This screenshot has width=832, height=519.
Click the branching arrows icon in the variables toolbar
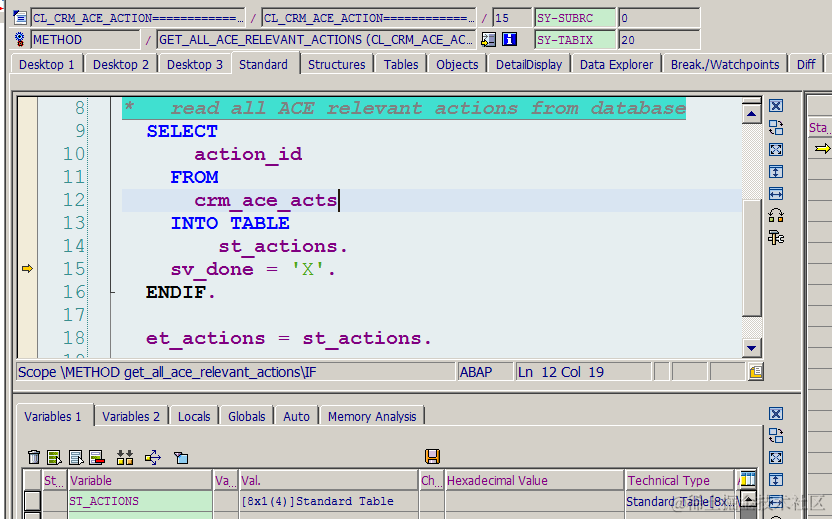click(153, 457)
